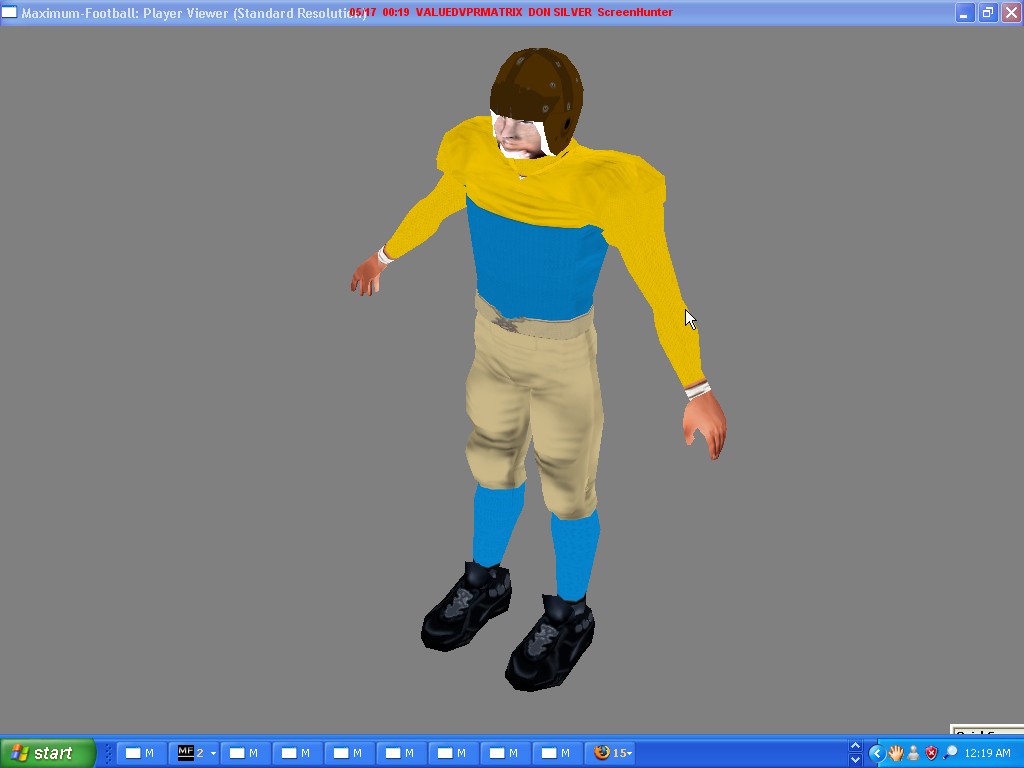Open the Windows Start menu
Image resolution: width=1024 pixels, height=768 pixels.
(48, 753)
